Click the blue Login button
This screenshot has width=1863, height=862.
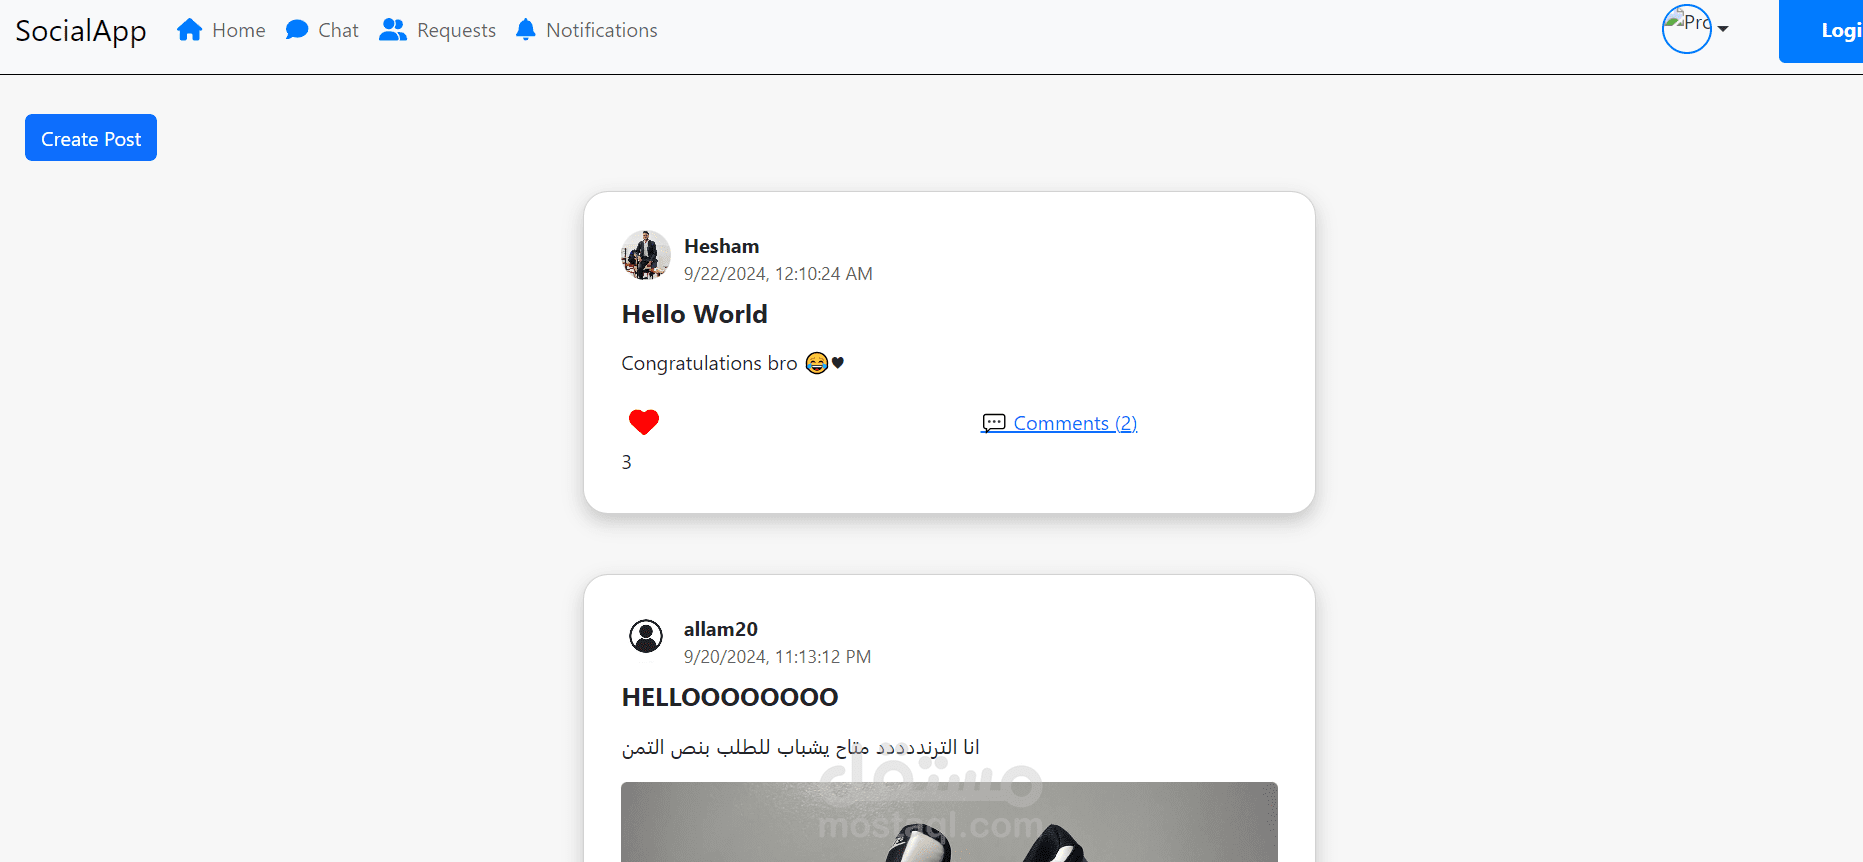1821,31
